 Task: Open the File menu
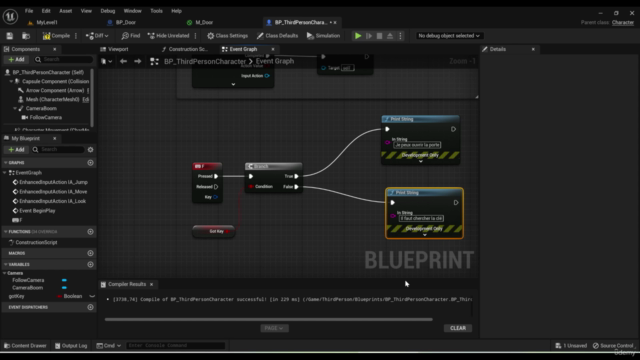(x=29, y=11)
